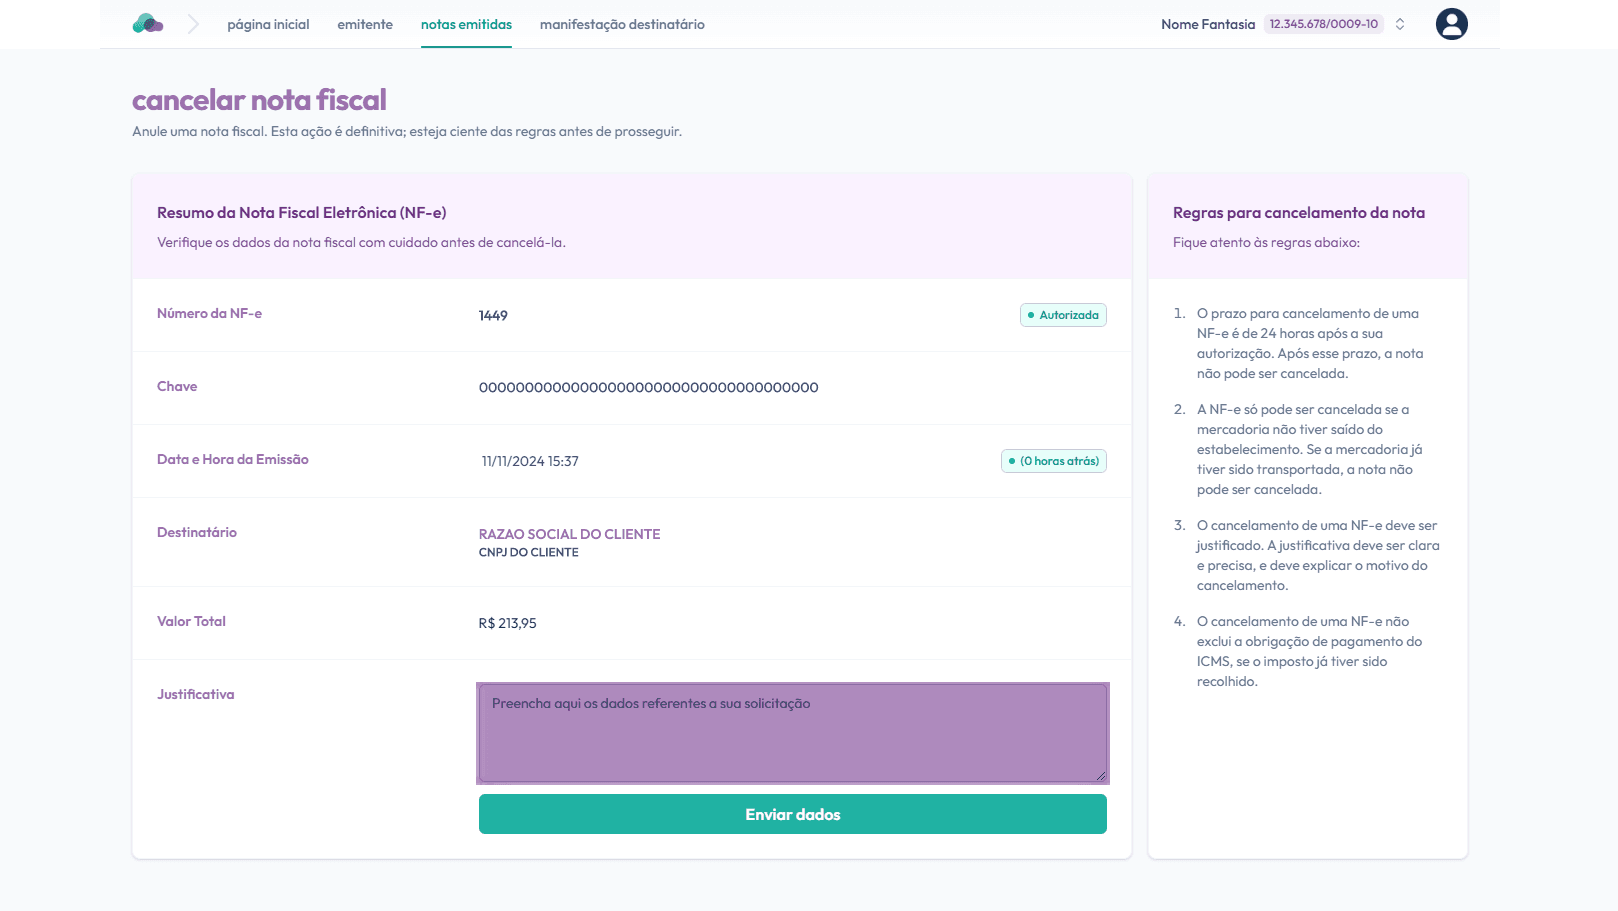
Task: Go to página inicial tab
Action: point(268,24)
